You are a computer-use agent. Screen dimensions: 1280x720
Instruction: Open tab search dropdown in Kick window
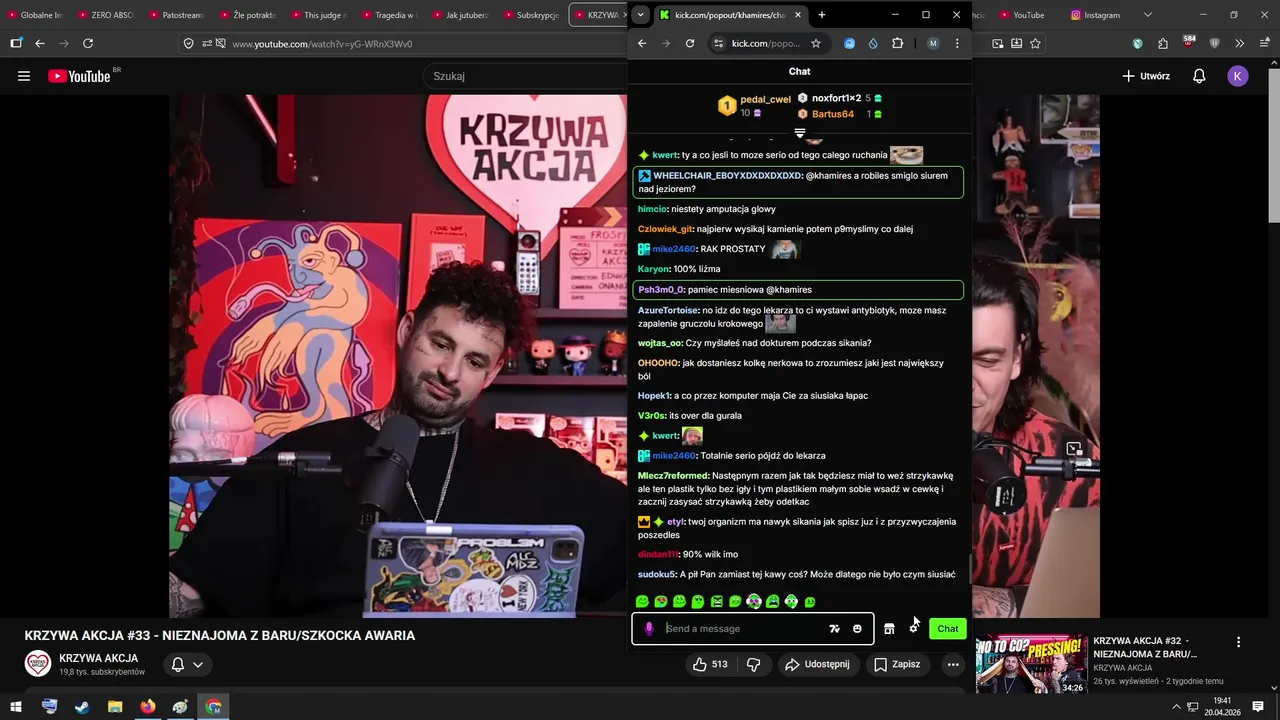coord(640,15)
